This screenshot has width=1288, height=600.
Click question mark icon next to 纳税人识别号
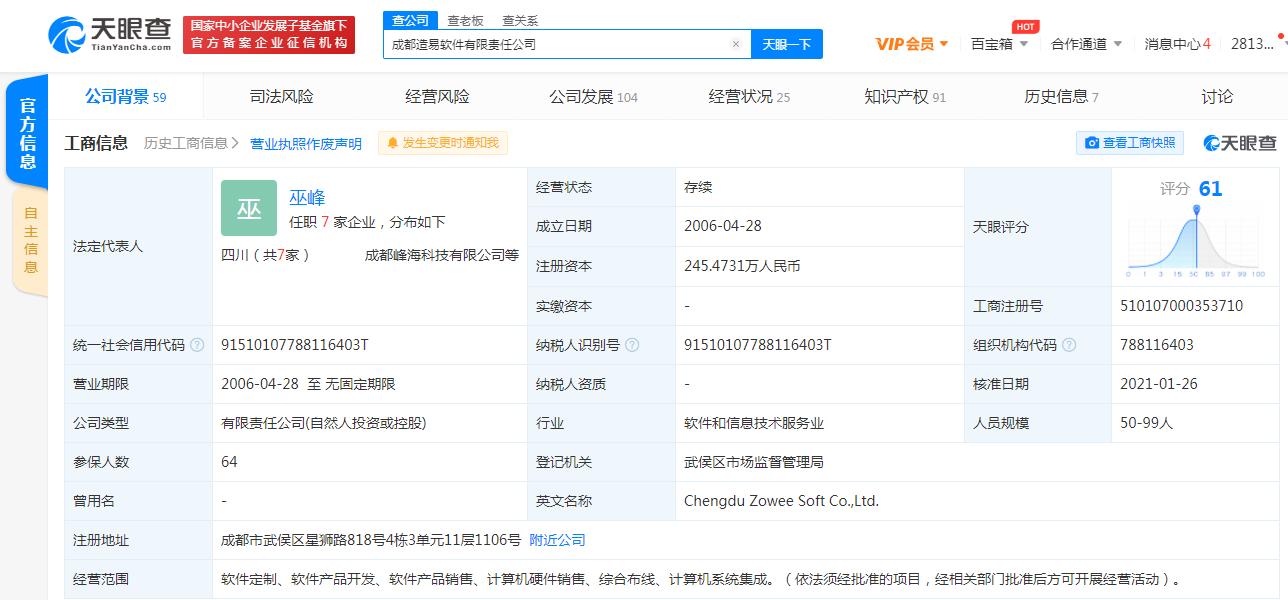tap(632, 345)
